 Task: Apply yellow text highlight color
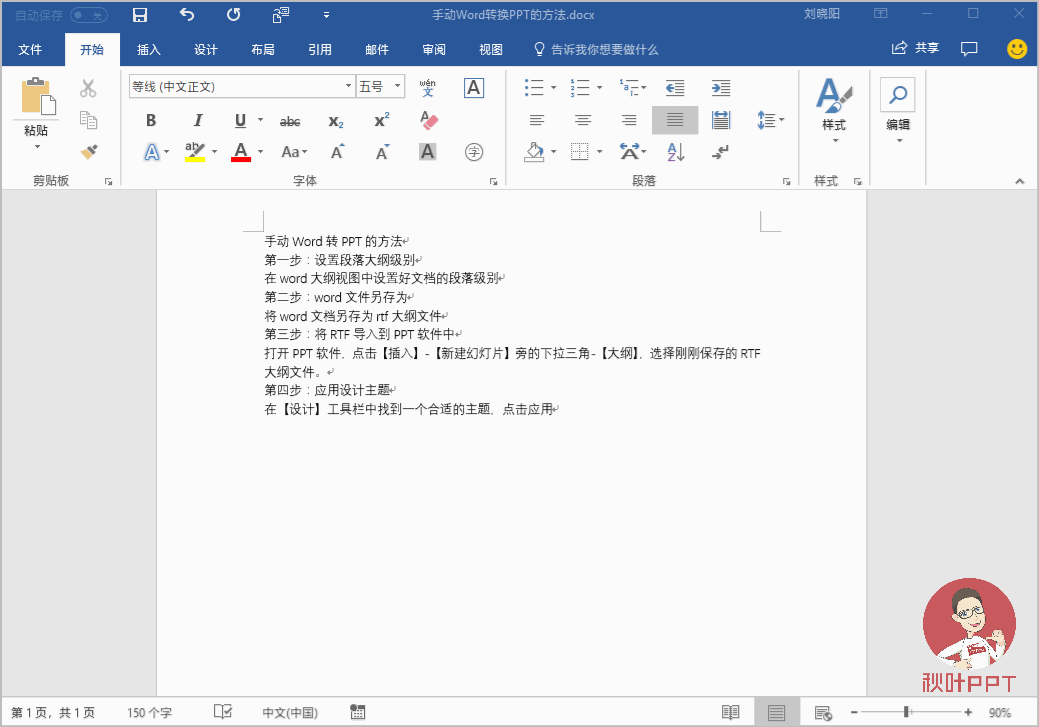(195, 152)
